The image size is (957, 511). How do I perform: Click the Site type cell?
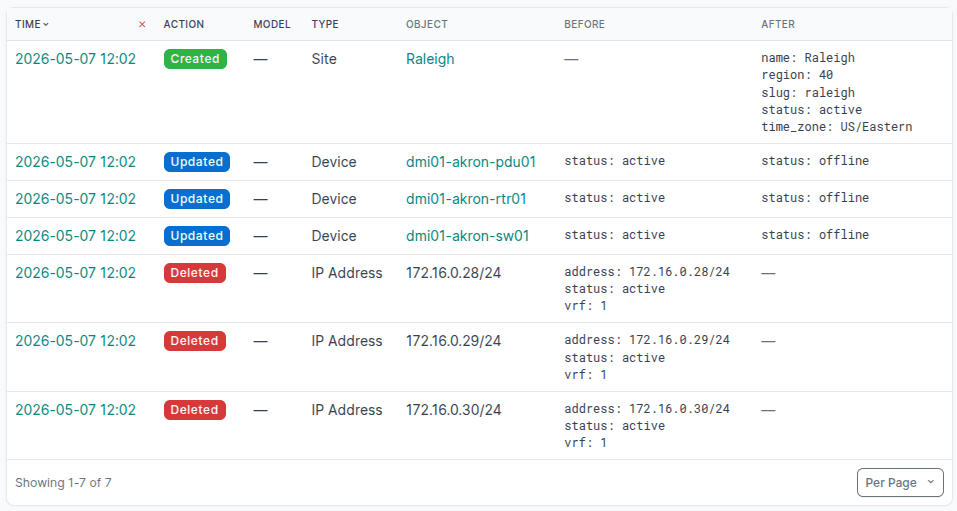(x=324, y=59)
